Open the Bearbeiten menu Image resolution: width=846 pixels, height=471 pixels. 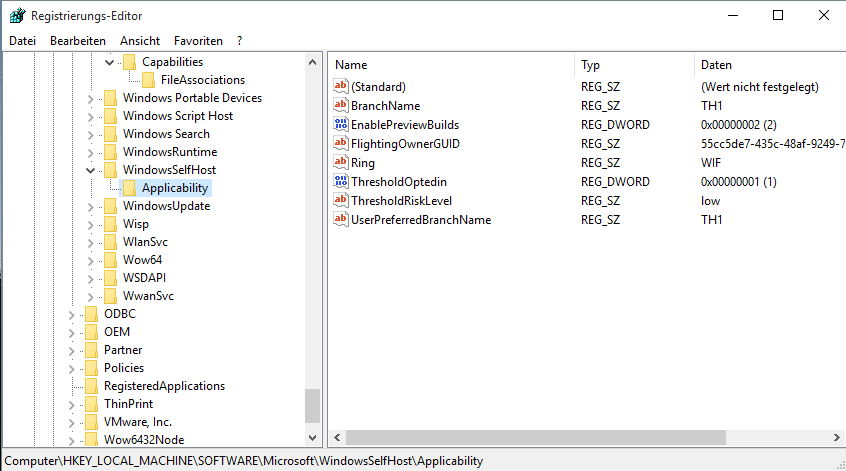tap(78, 41)
